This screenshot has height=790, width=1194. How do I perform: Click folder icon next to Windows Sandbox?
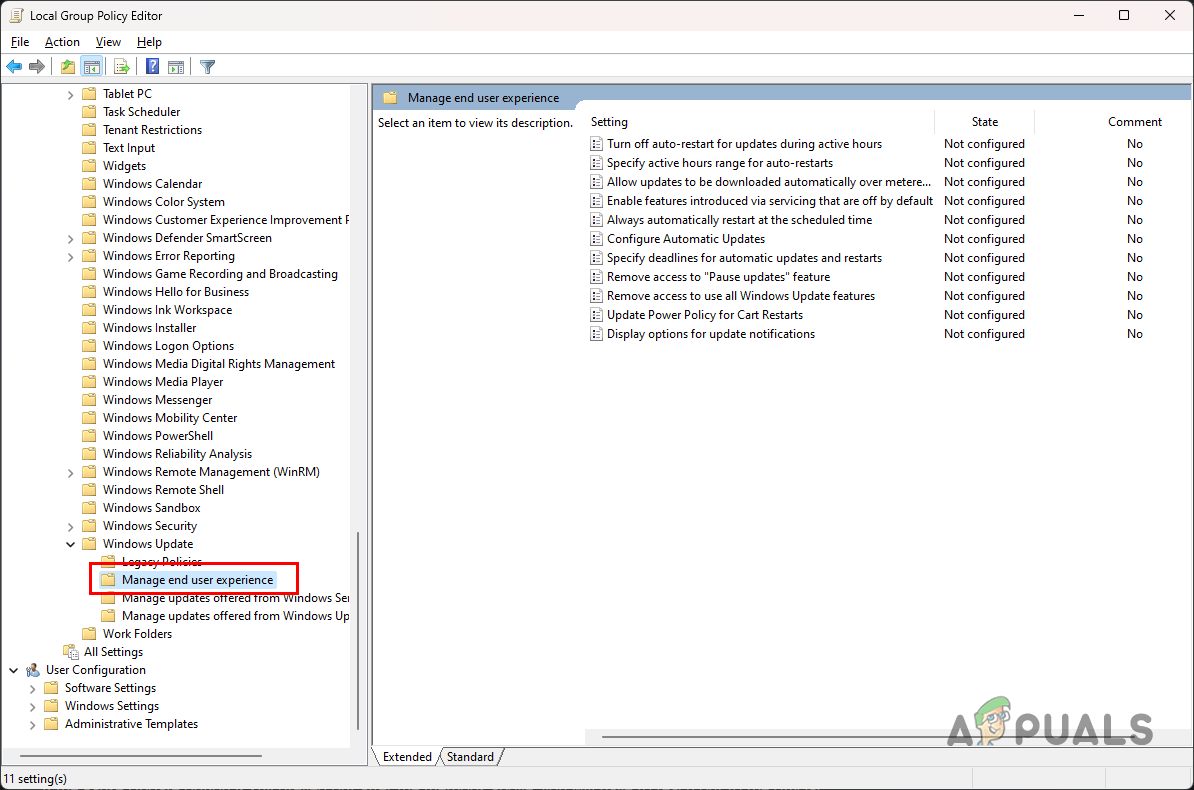89,508
